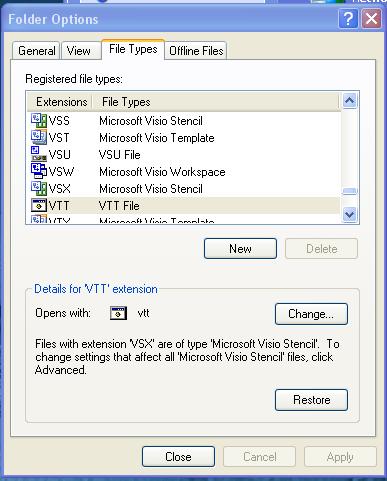Viewport: 387px width, 481px height.
Task: Click 'Microsoft Visio Stencil' in the VSS row
Action: (x=151, y=121)
